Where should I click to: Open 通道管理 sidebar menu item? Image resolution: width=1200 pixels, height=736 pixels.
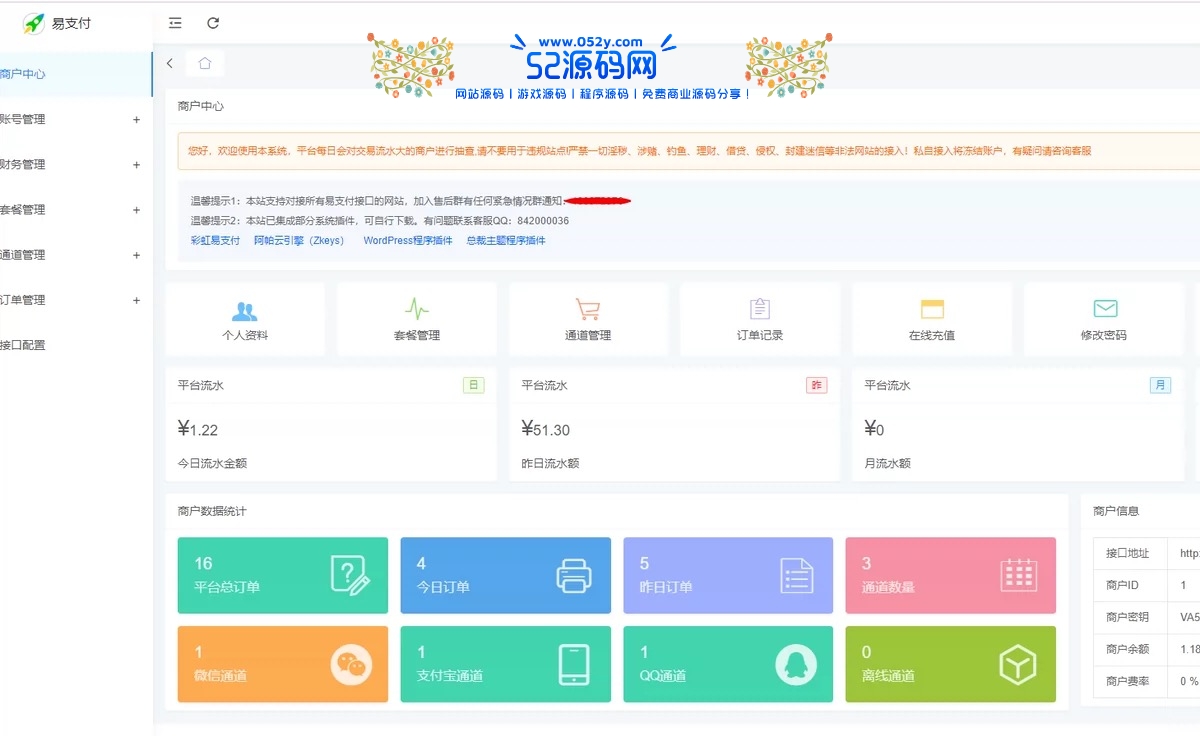pyautogui.click(x=76, y=255)
